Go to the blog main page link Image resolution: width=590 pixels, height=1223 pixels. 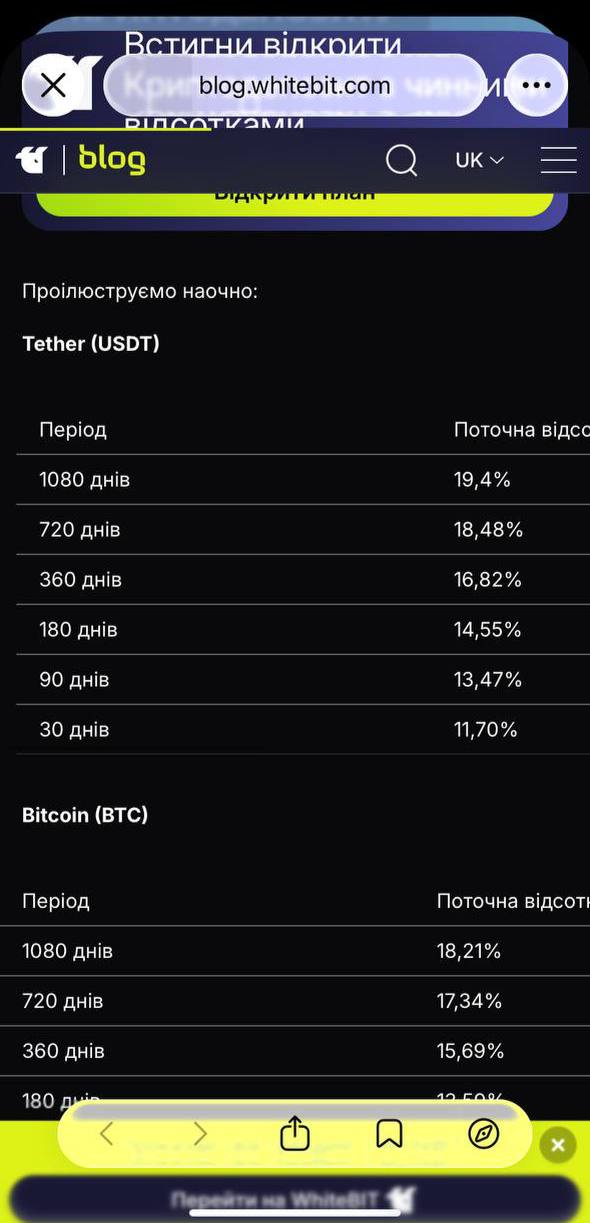tap(112, 159)
